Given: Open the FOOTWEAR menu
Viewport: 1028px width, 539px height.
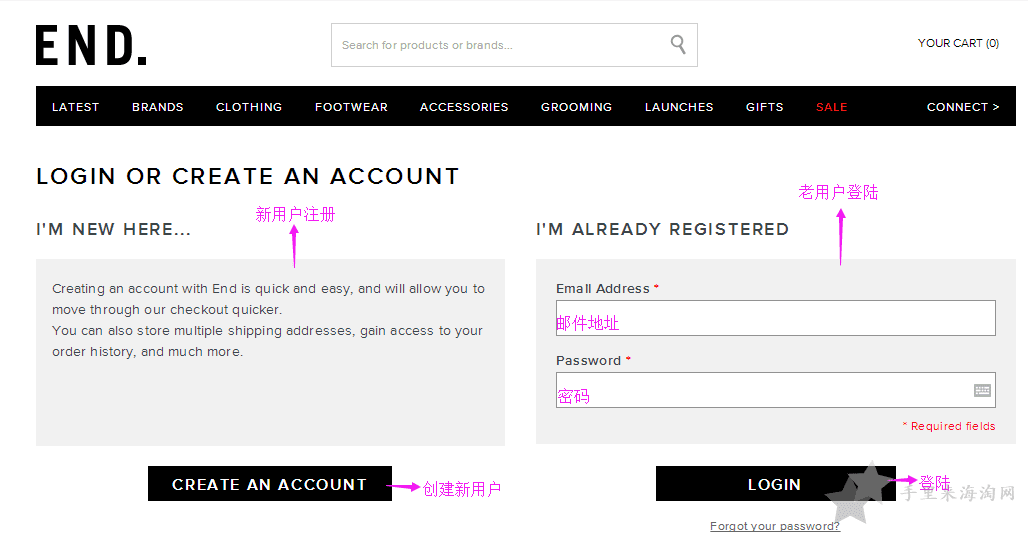Looking at the screenshot, I should click(351, 107).
